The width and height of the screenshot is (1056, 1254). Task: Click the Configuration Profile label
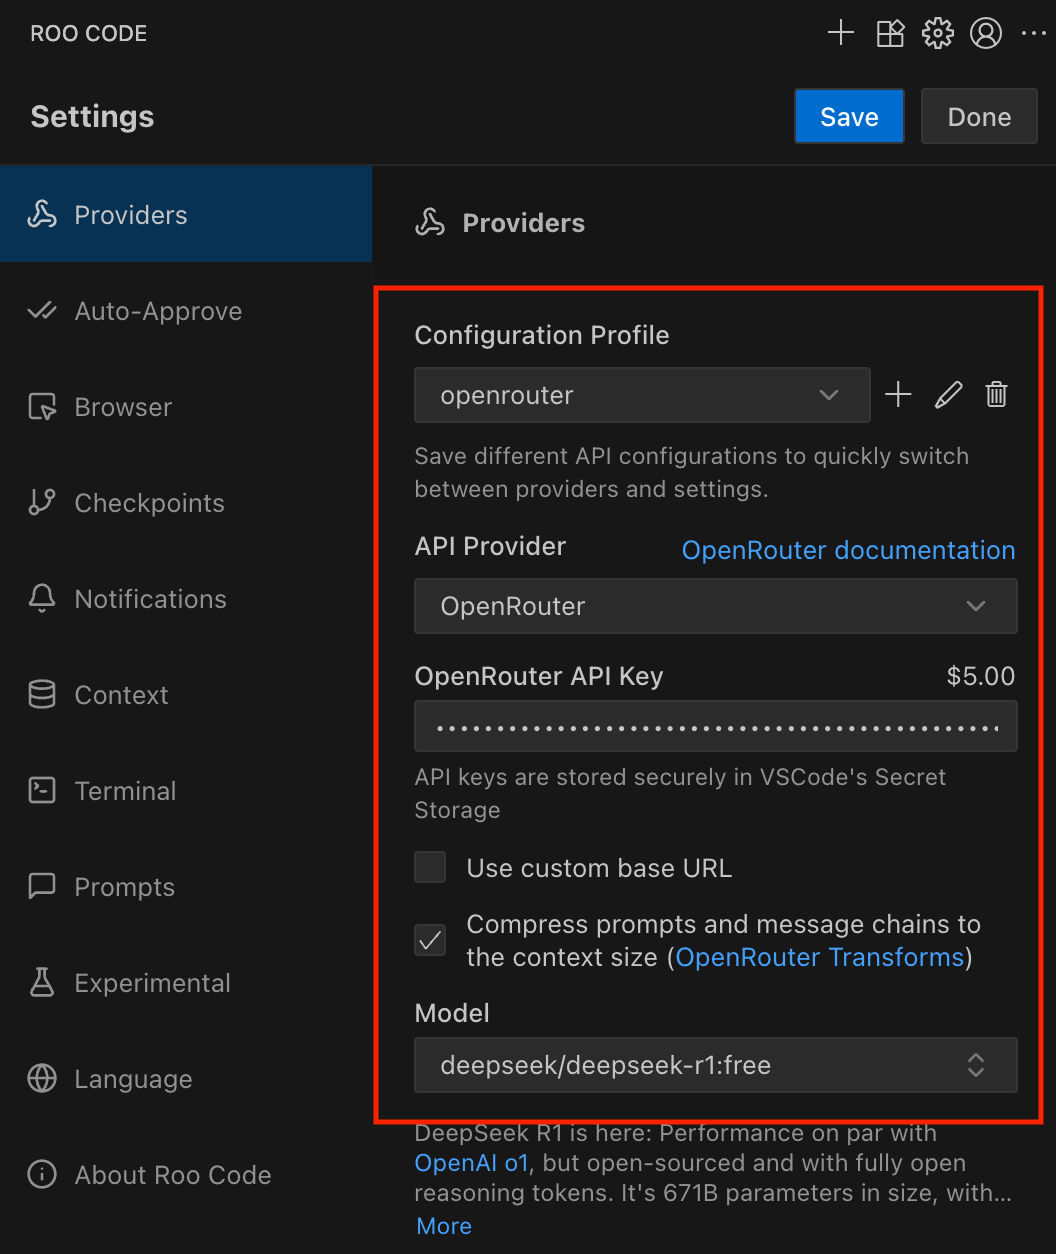pyautogui.click(x=542, y=335)
